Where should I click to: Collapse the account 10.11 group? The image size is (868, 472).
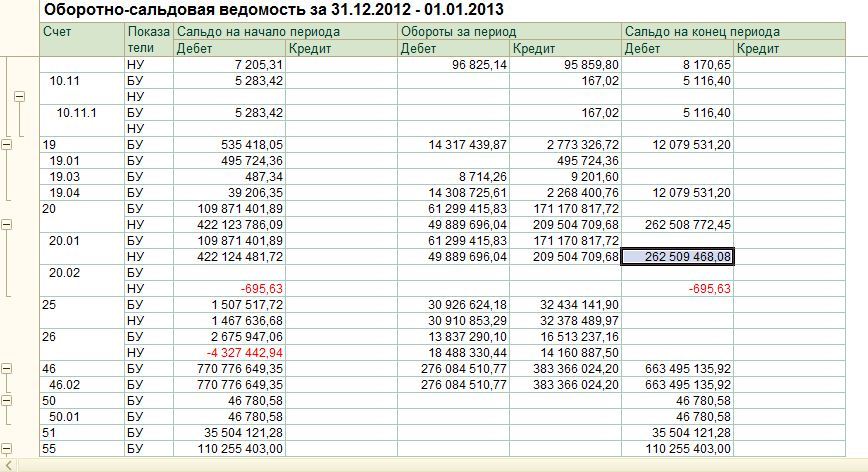click(x=19, y=96)
